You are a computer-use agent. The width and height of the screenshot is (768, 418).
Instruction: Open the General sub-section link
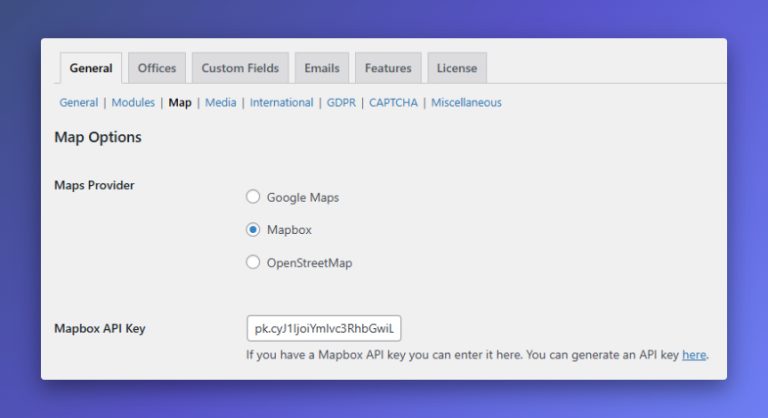coord(79,102)
